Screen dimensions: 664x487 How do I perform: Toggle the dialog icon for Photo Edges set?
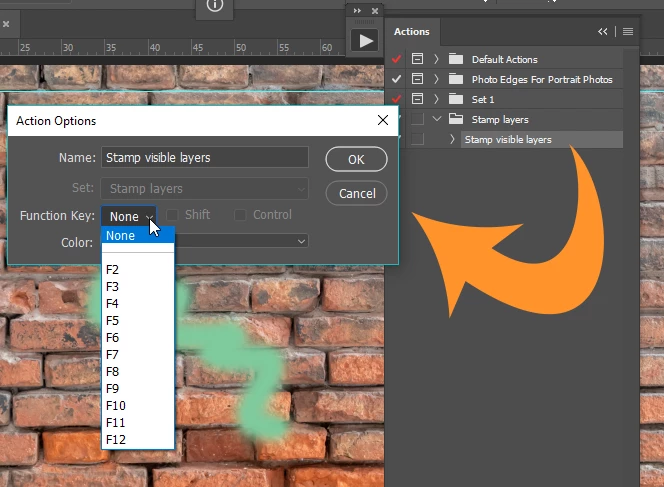point(417,79)
